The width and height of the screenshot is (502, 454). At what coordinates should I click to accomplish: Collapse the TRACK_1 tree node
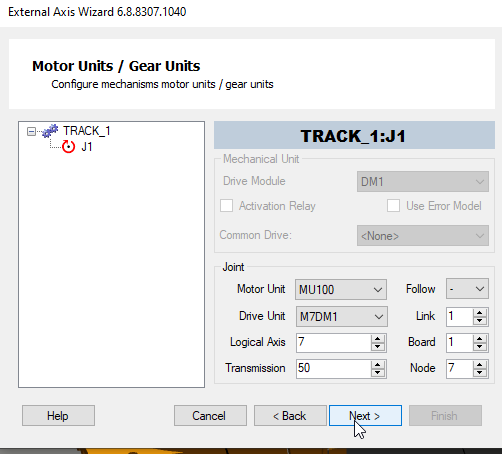pyautogui.click(x=31, y=131)
